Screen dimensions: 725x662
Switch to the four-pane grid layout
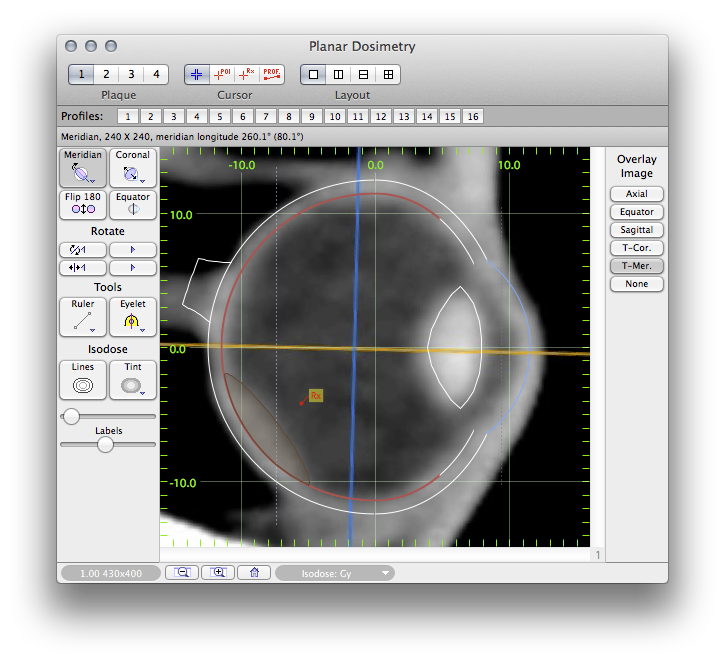(388, 74)
